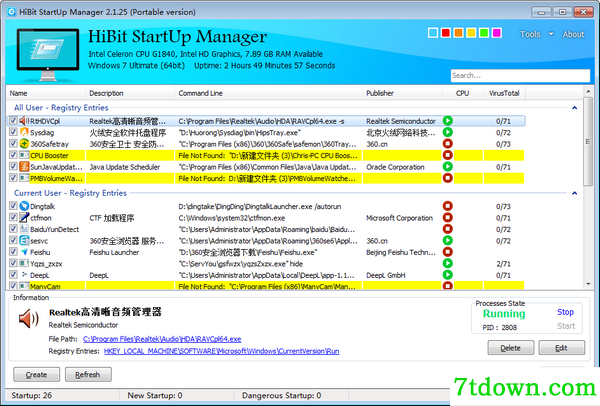Click red stopped icon for PMBVolumeWatcher row

[448, 178]
